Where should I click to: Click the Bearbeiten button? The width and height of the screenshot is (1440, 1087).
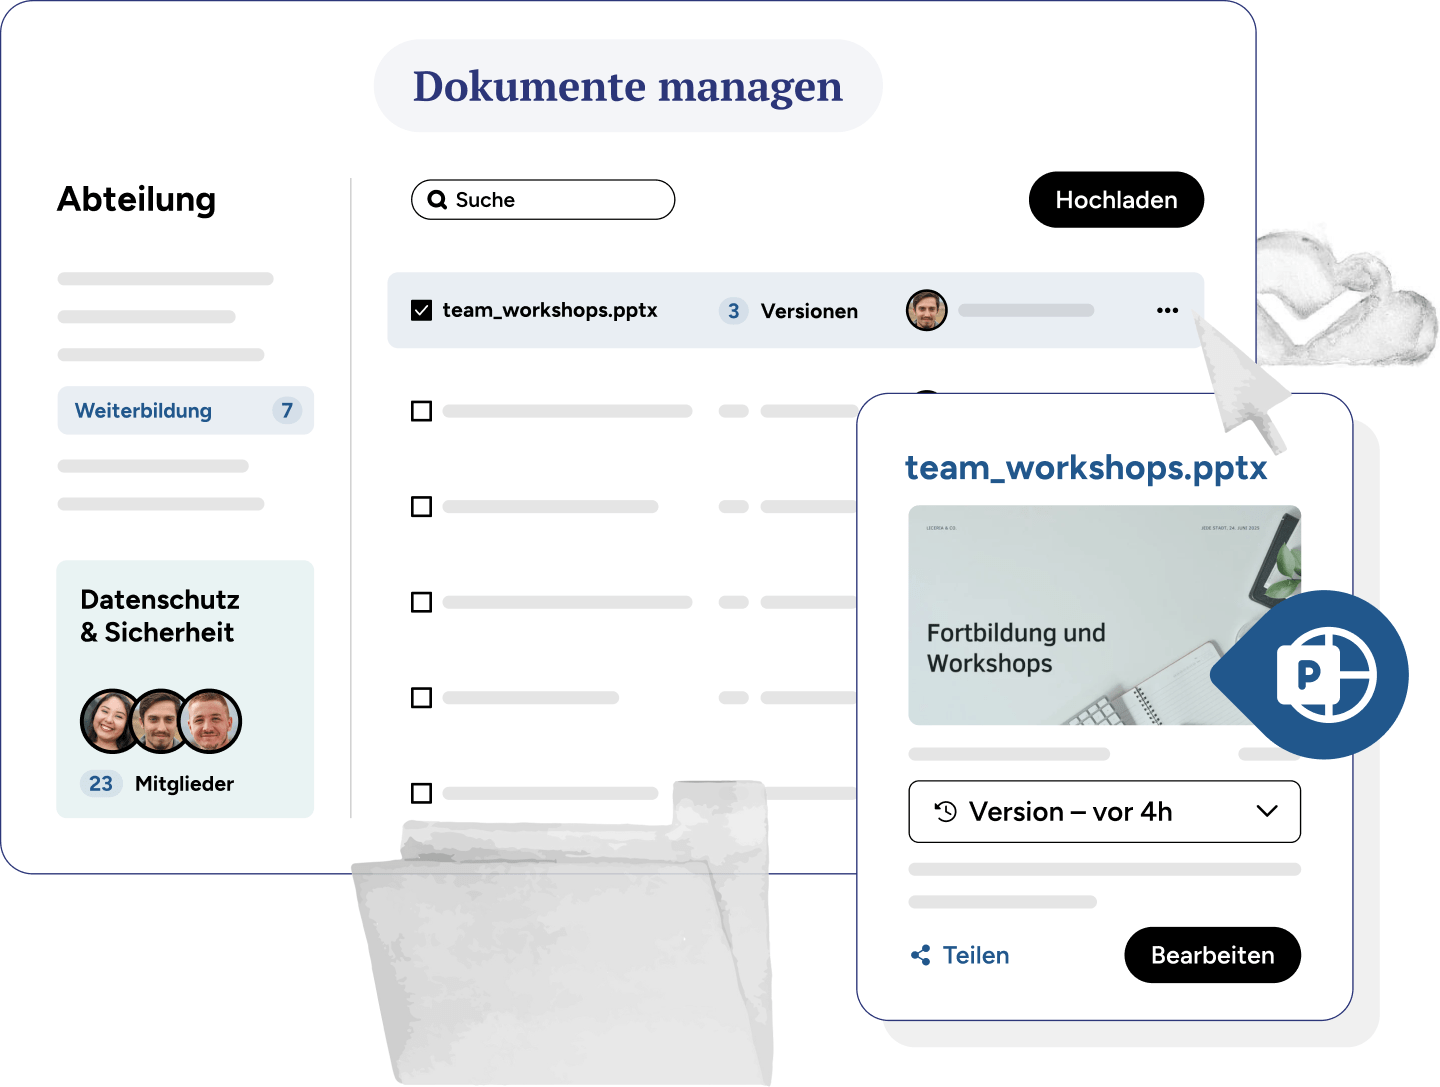(x=1212, y=956)
